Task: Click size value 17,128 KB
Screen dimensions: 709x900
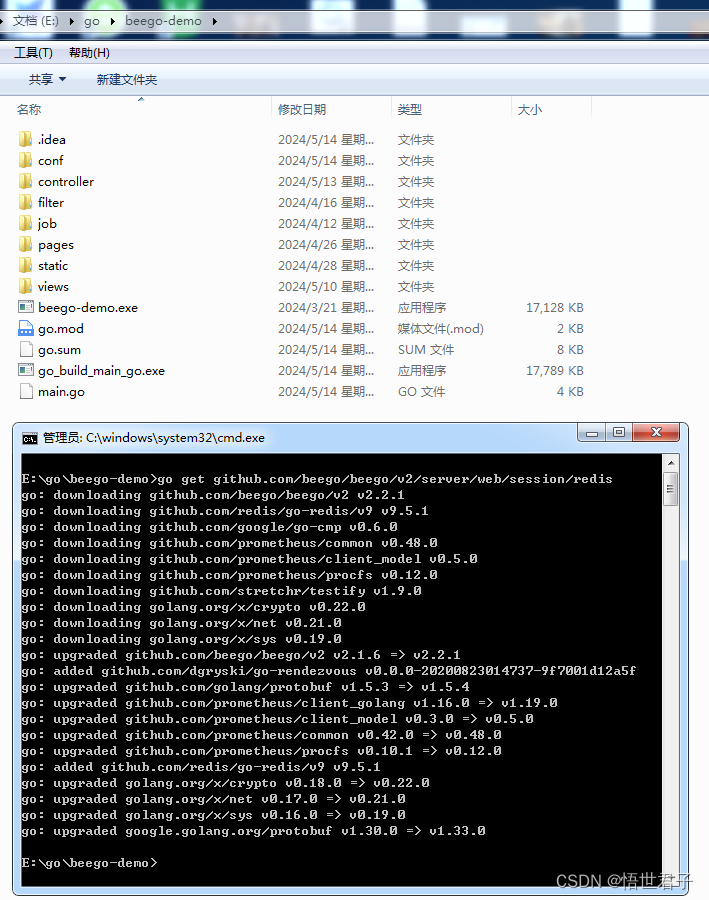Action: click(x=555, y=308)
